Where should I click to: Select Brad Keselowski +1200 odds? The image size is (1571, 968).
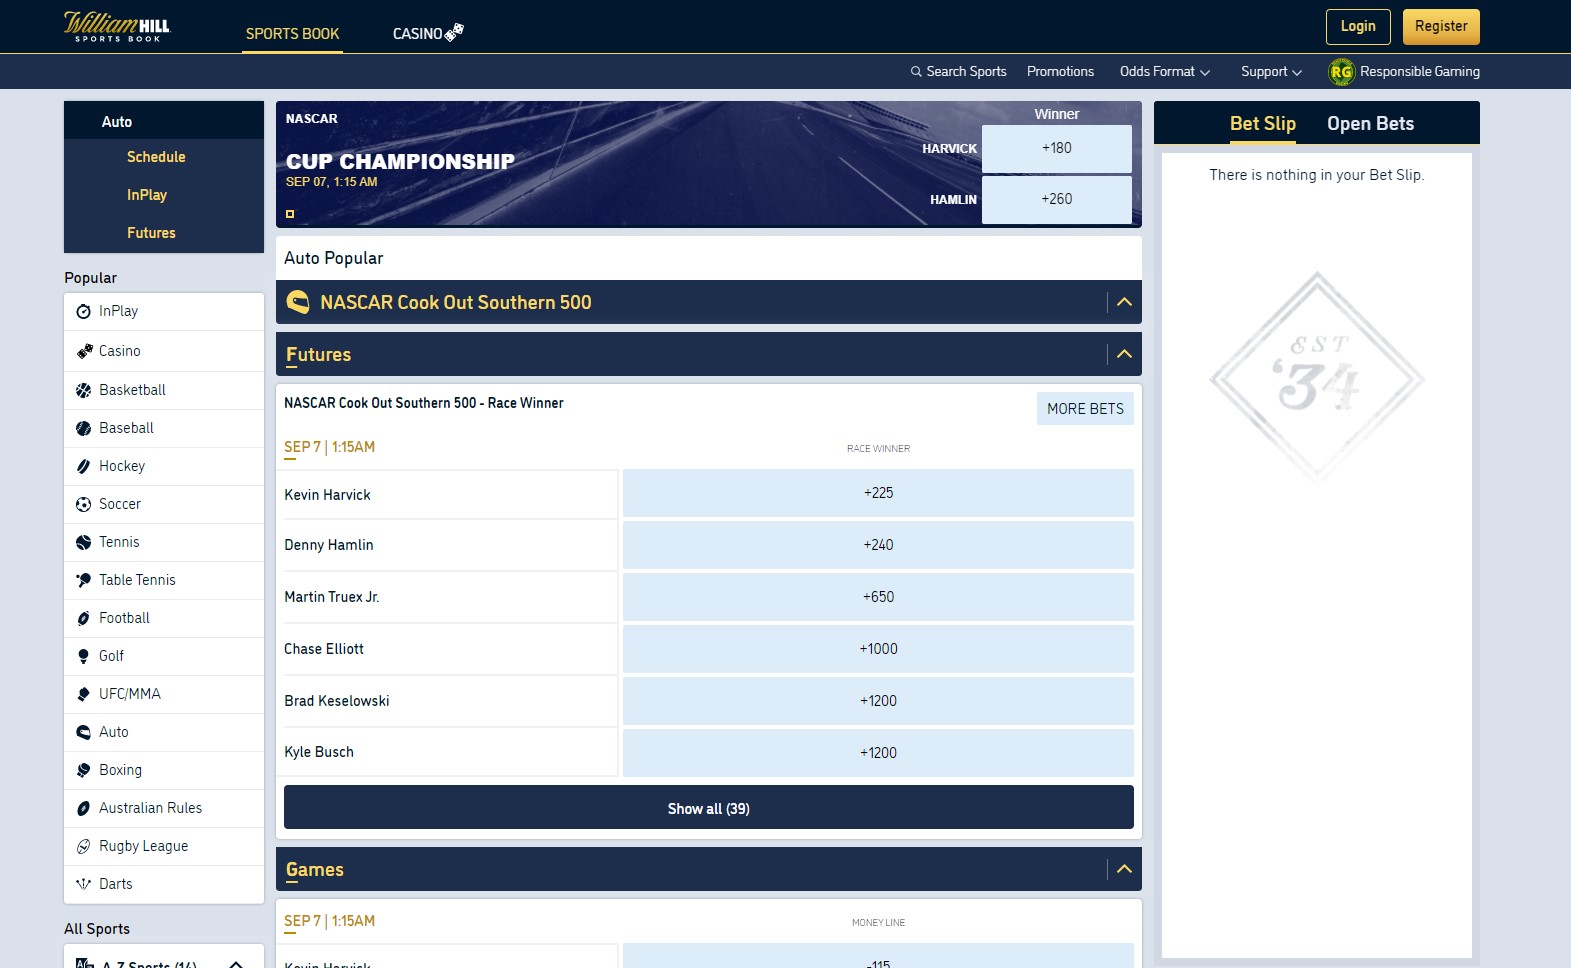tap(878, 701)
